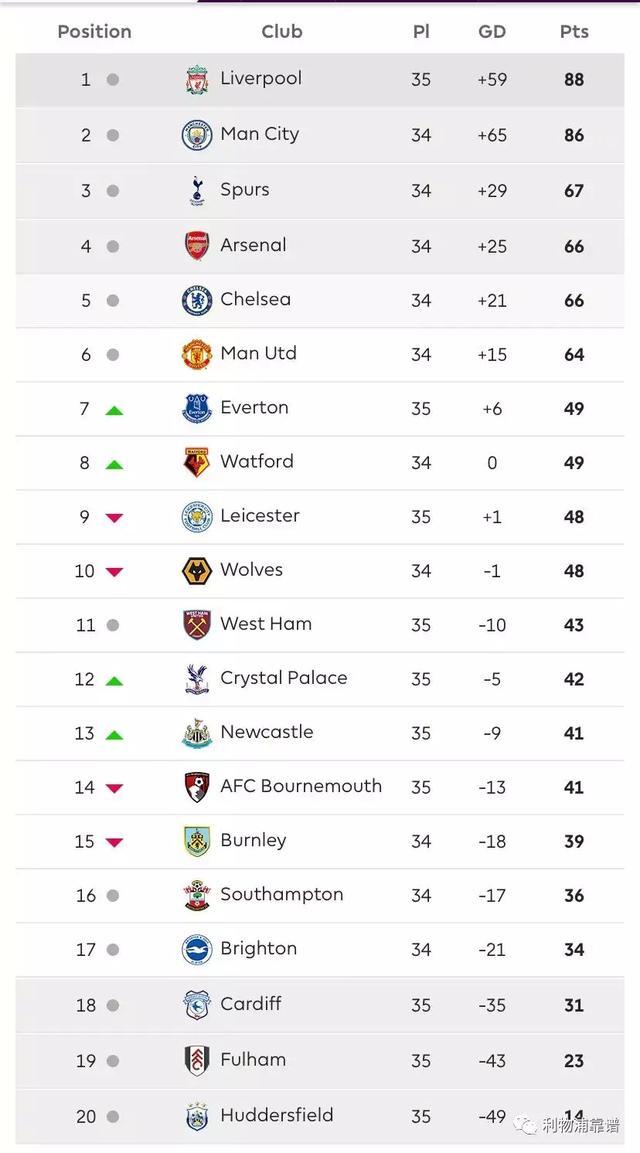Screen dimensions: 640x1153
Task: Open the Southampton team name link
Action: click(282, 895)
